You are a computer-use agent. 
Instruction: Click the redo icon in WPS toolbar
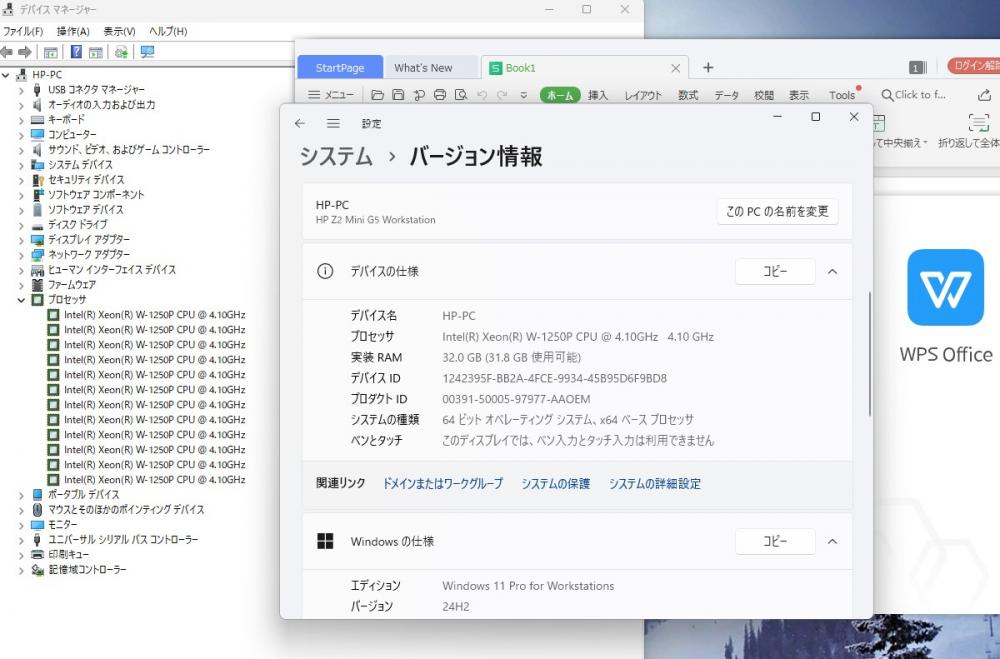[x=503, y=95]
